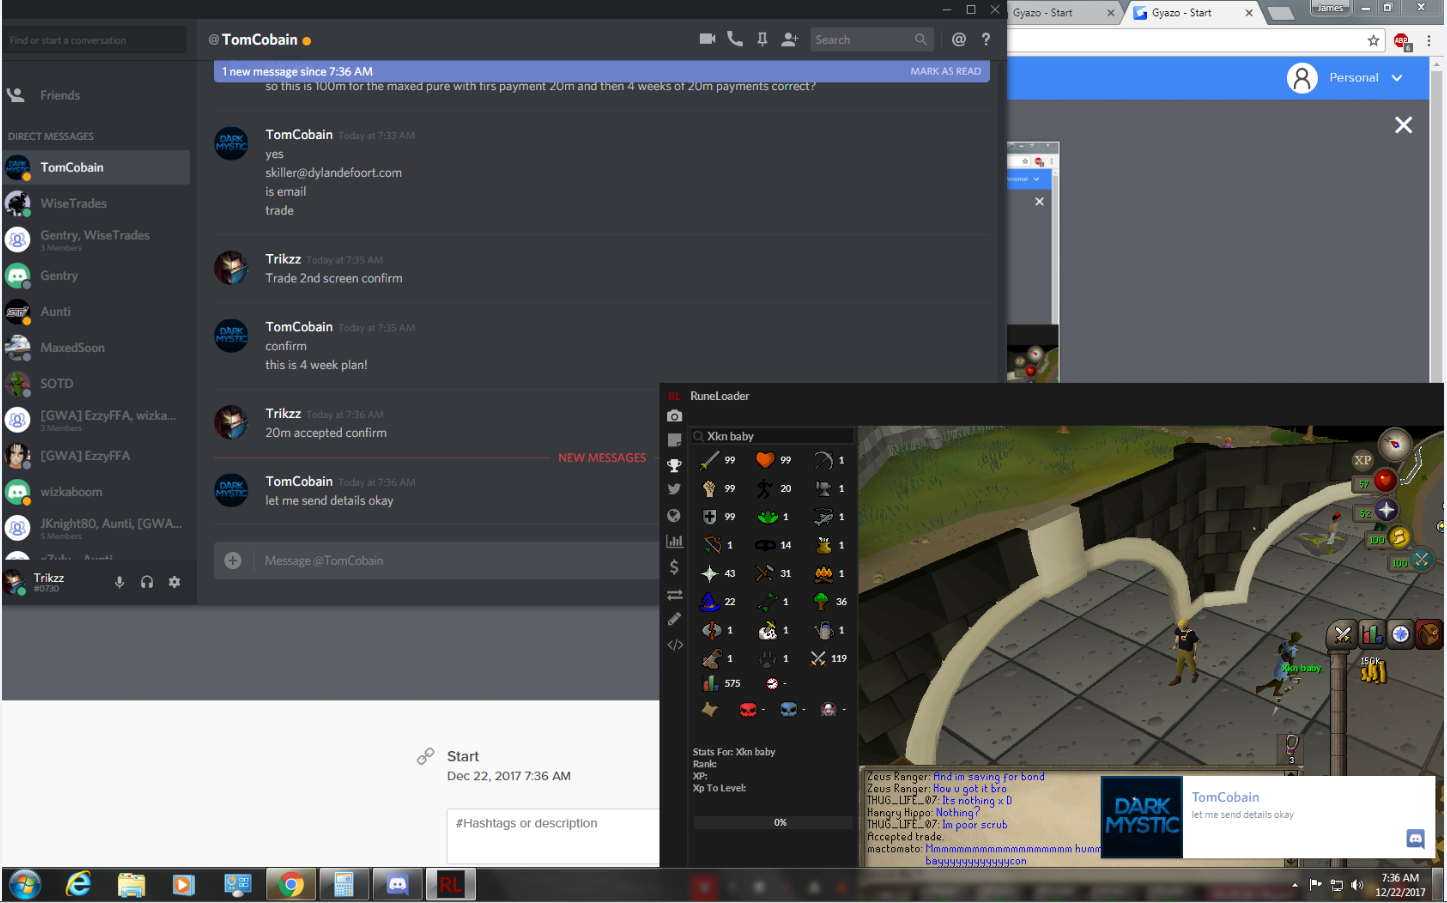Open RuneLoader pencil edit panel
Screen dimensions: 1447x903
(x=674, y=619)
